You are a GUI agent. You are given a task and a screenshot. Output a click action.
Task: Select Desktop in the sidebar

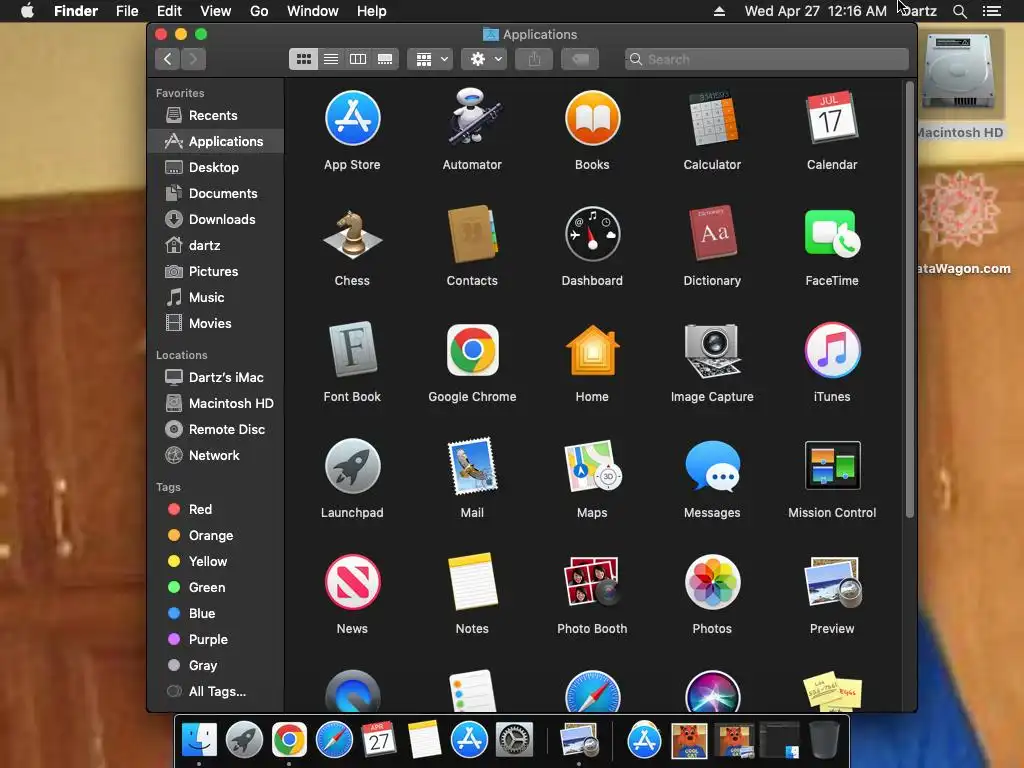tap(216, 168)
